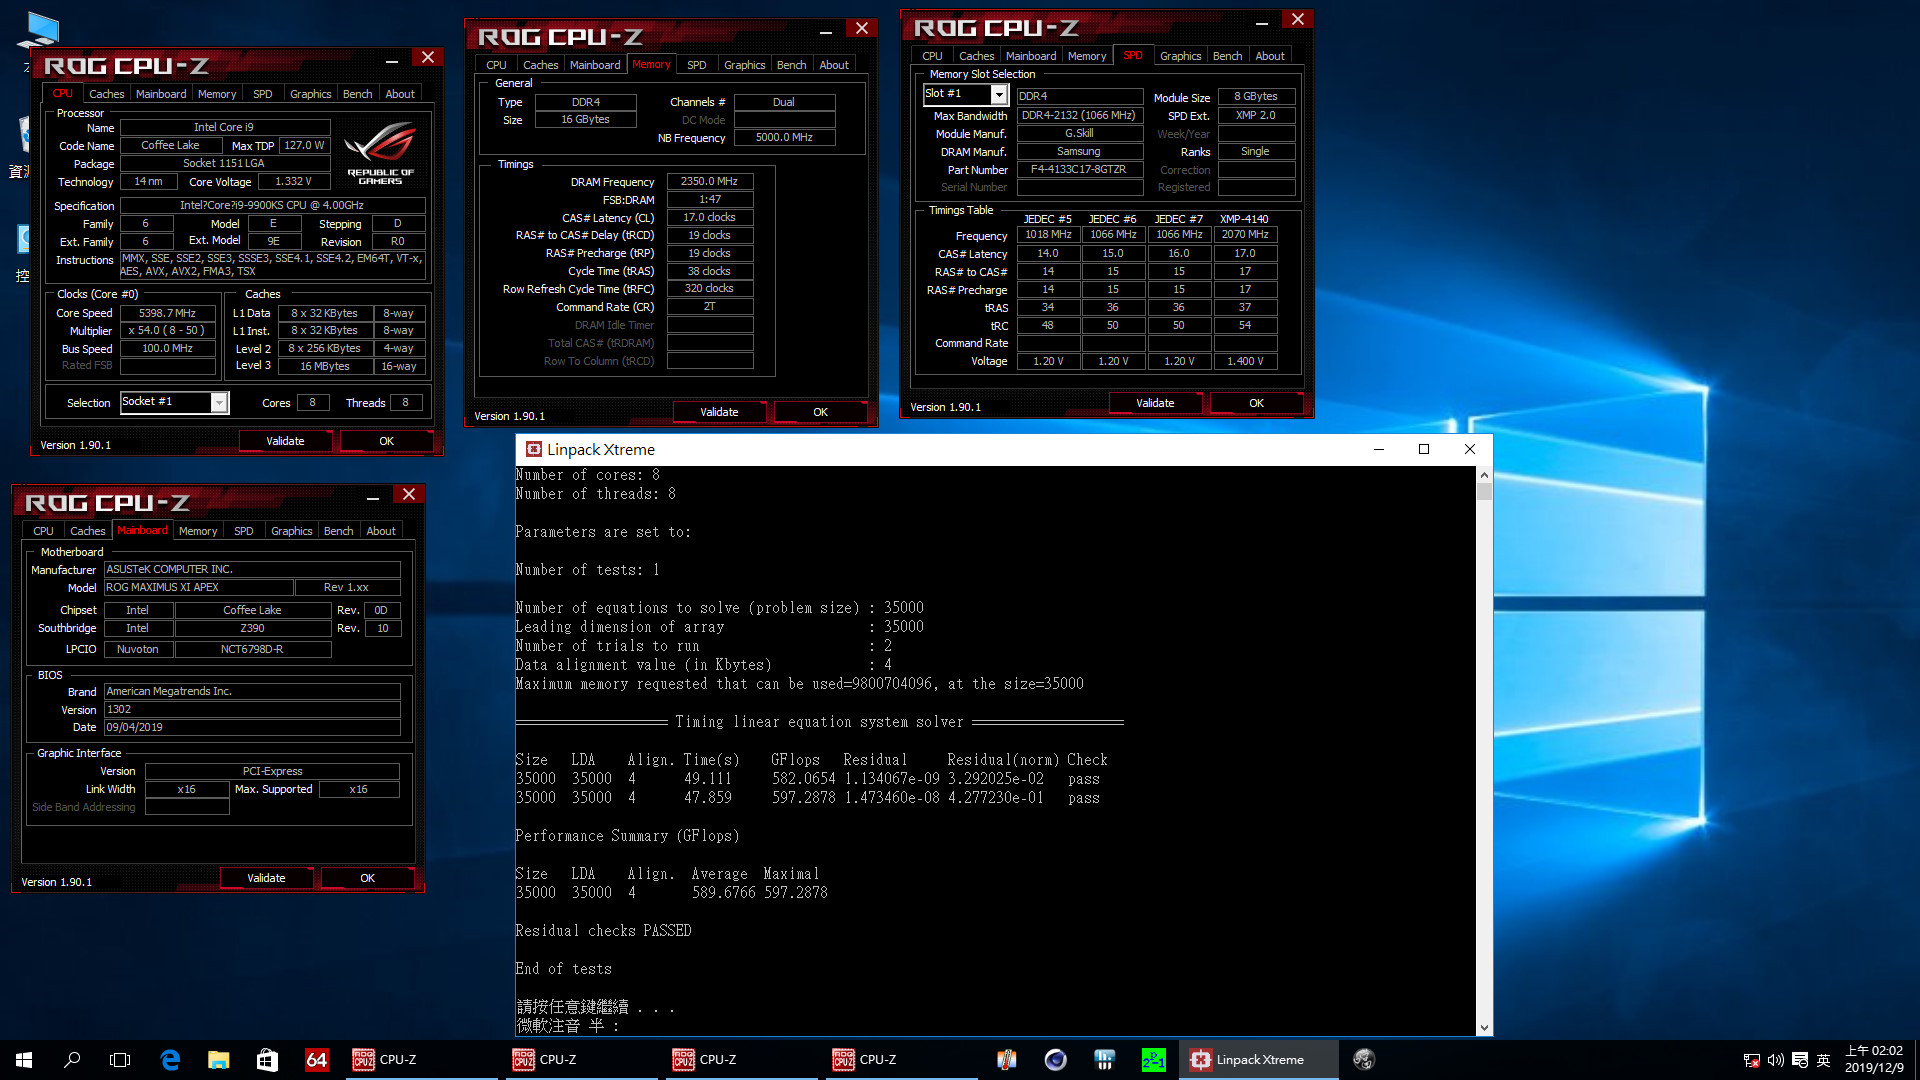Open File Explorer from the taskbar
Screen dimensions: 1920x1080
click(x=218, y=1059)
